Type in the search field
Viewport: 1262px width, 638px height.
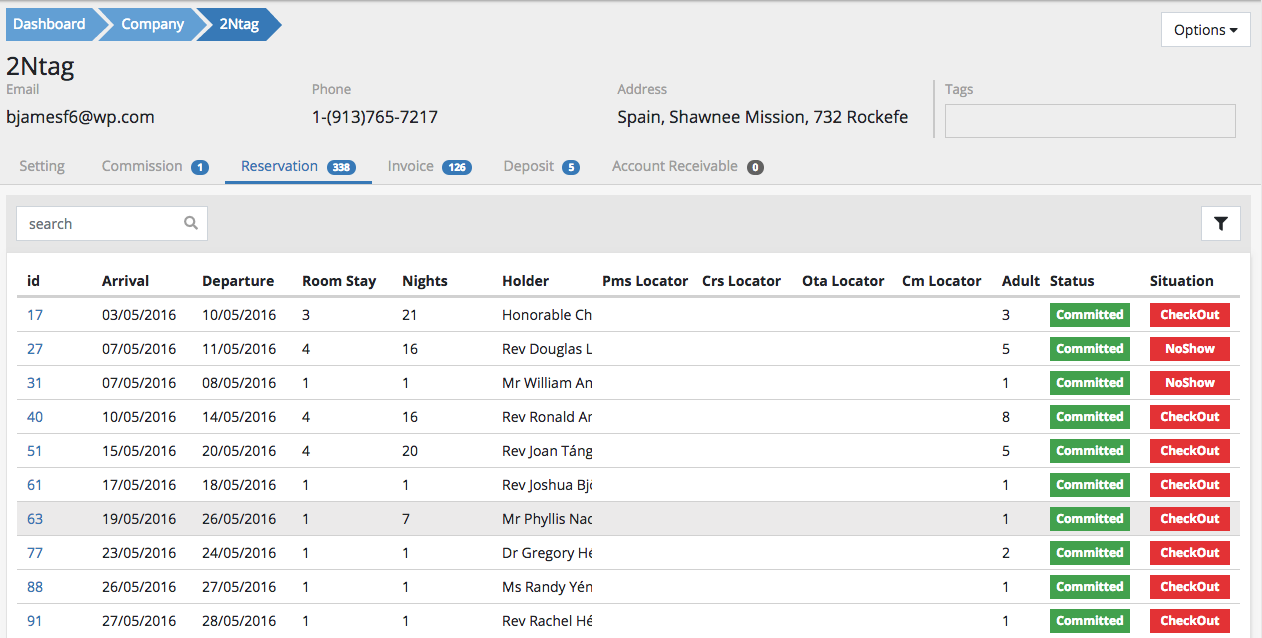100,224
